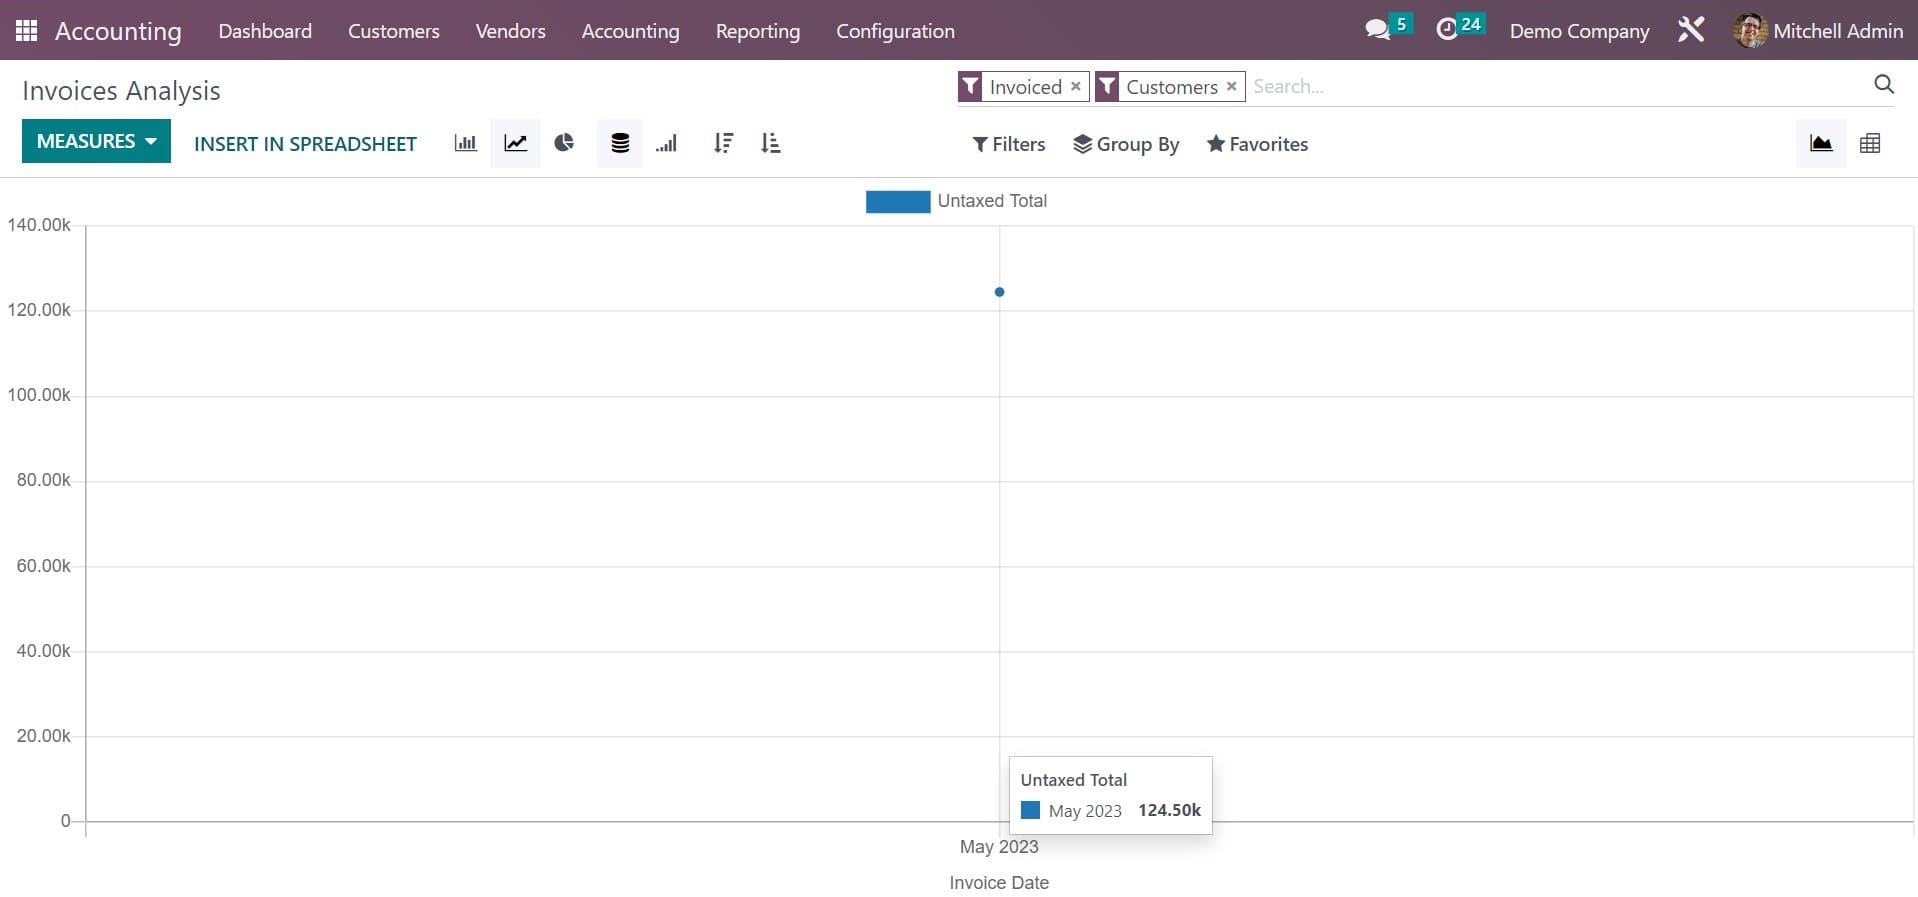1918x897 pixels.
Task: Open the Customers menu
Action: 393,31
